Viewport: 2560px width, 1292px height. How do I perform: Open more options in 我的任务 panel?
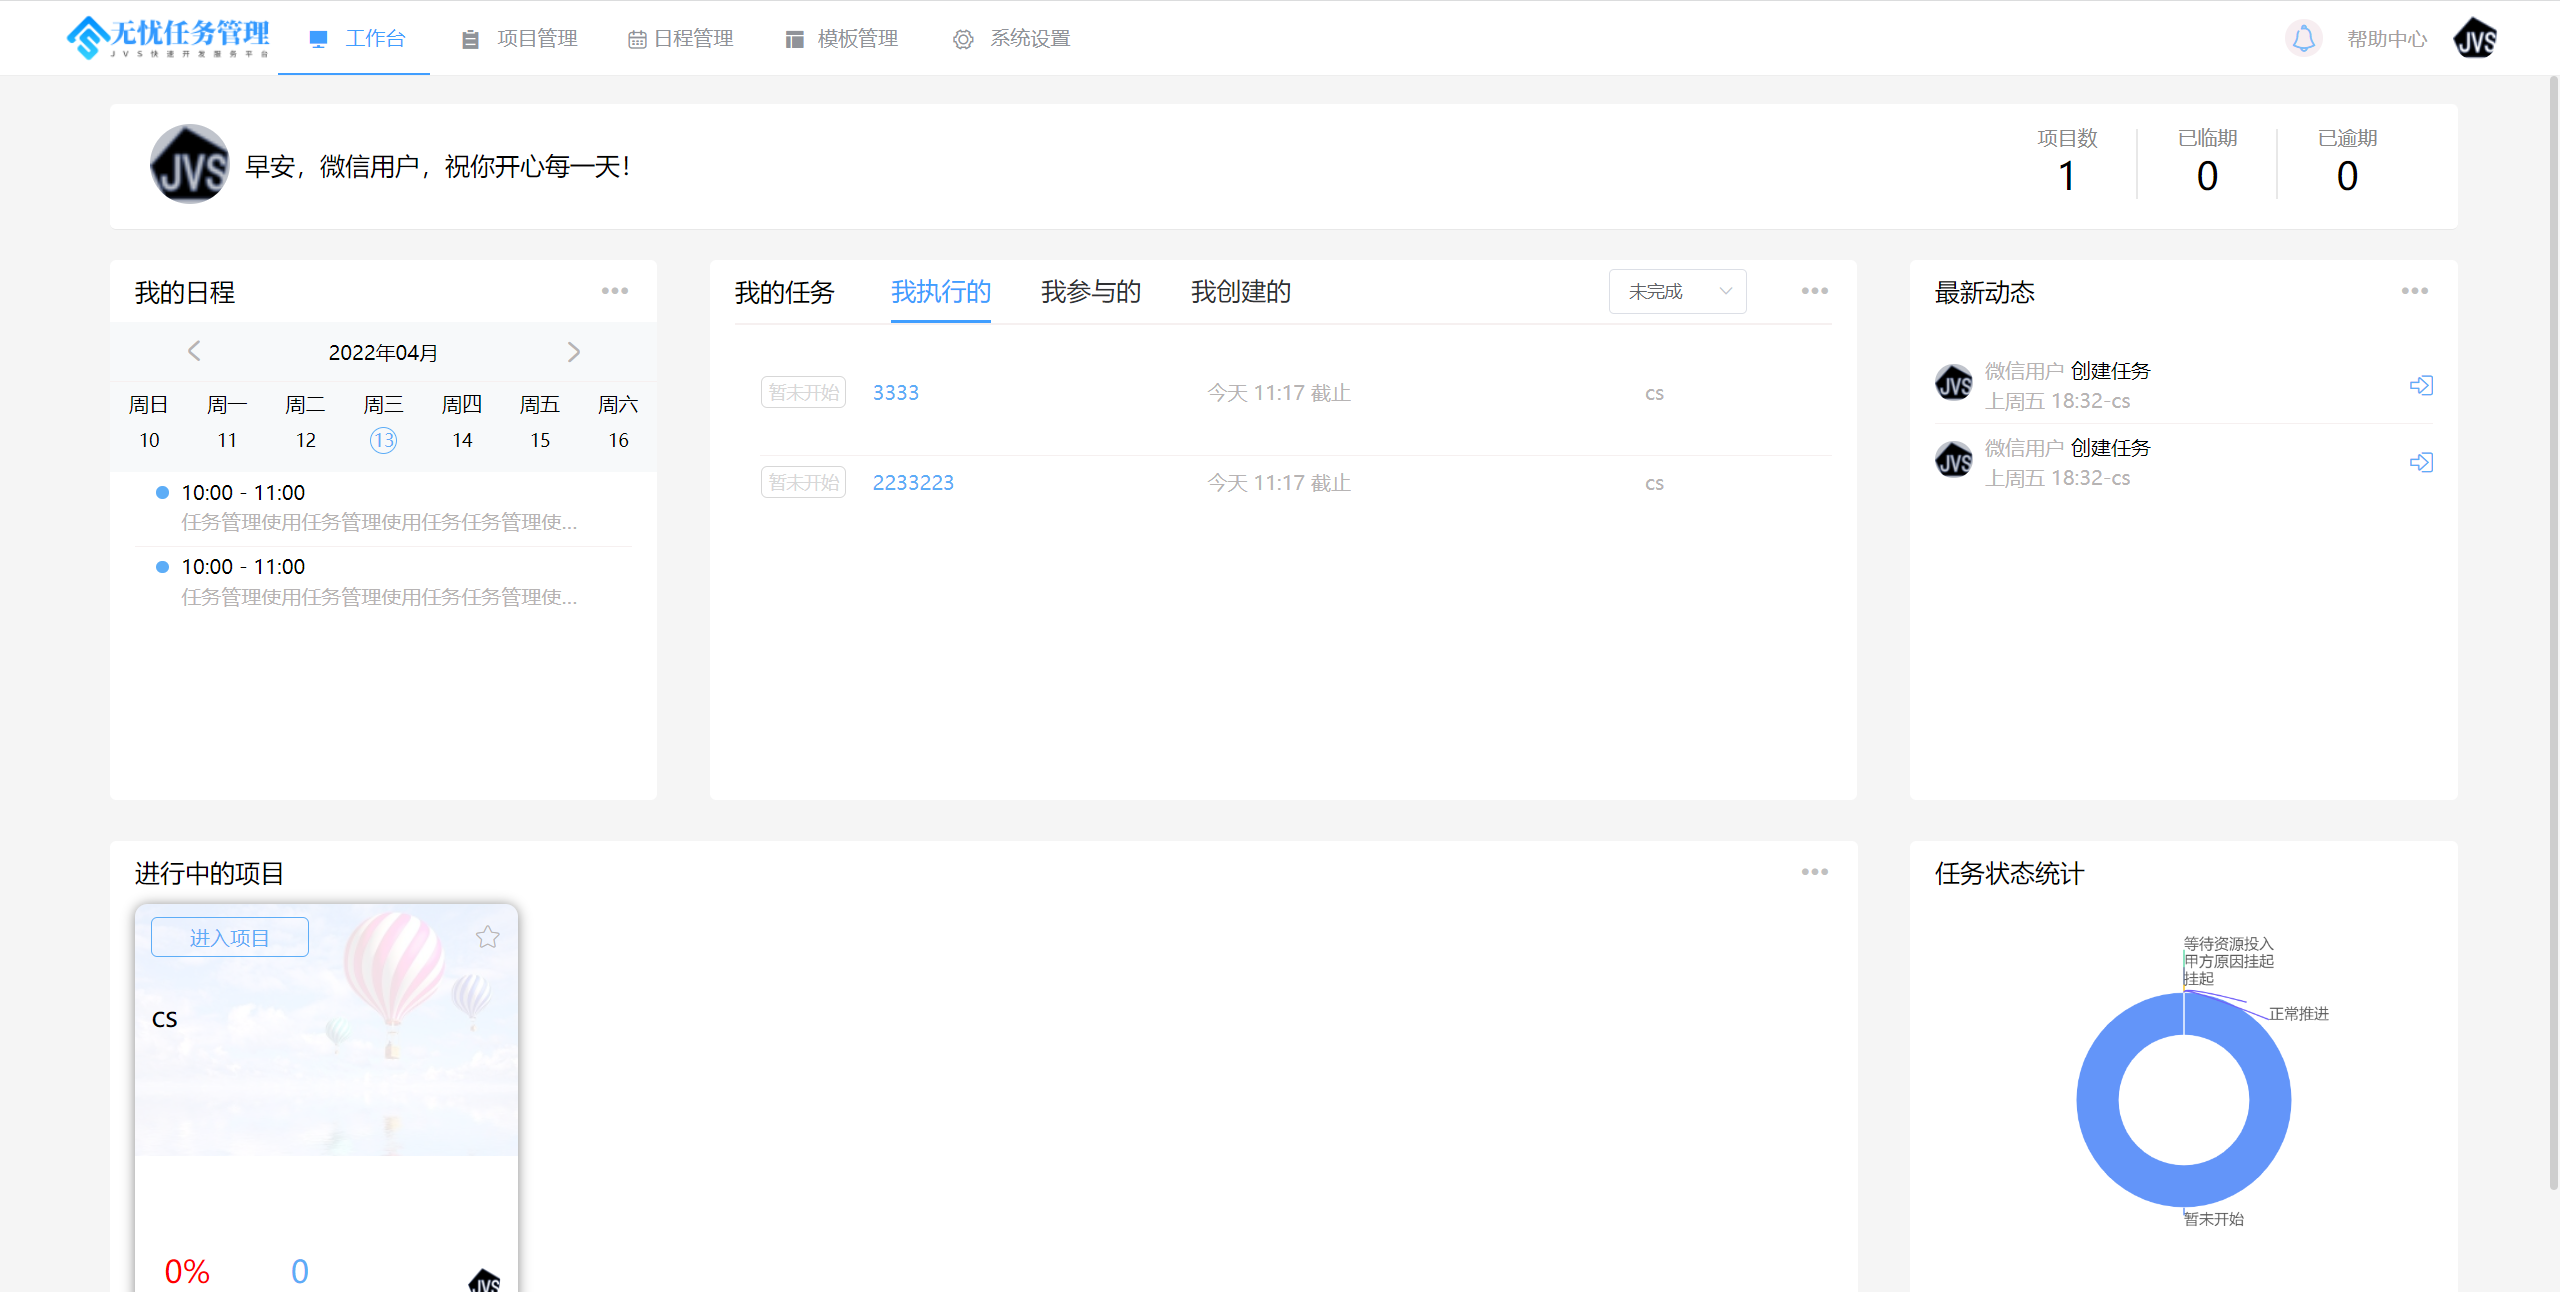[x=1814, y=291]
